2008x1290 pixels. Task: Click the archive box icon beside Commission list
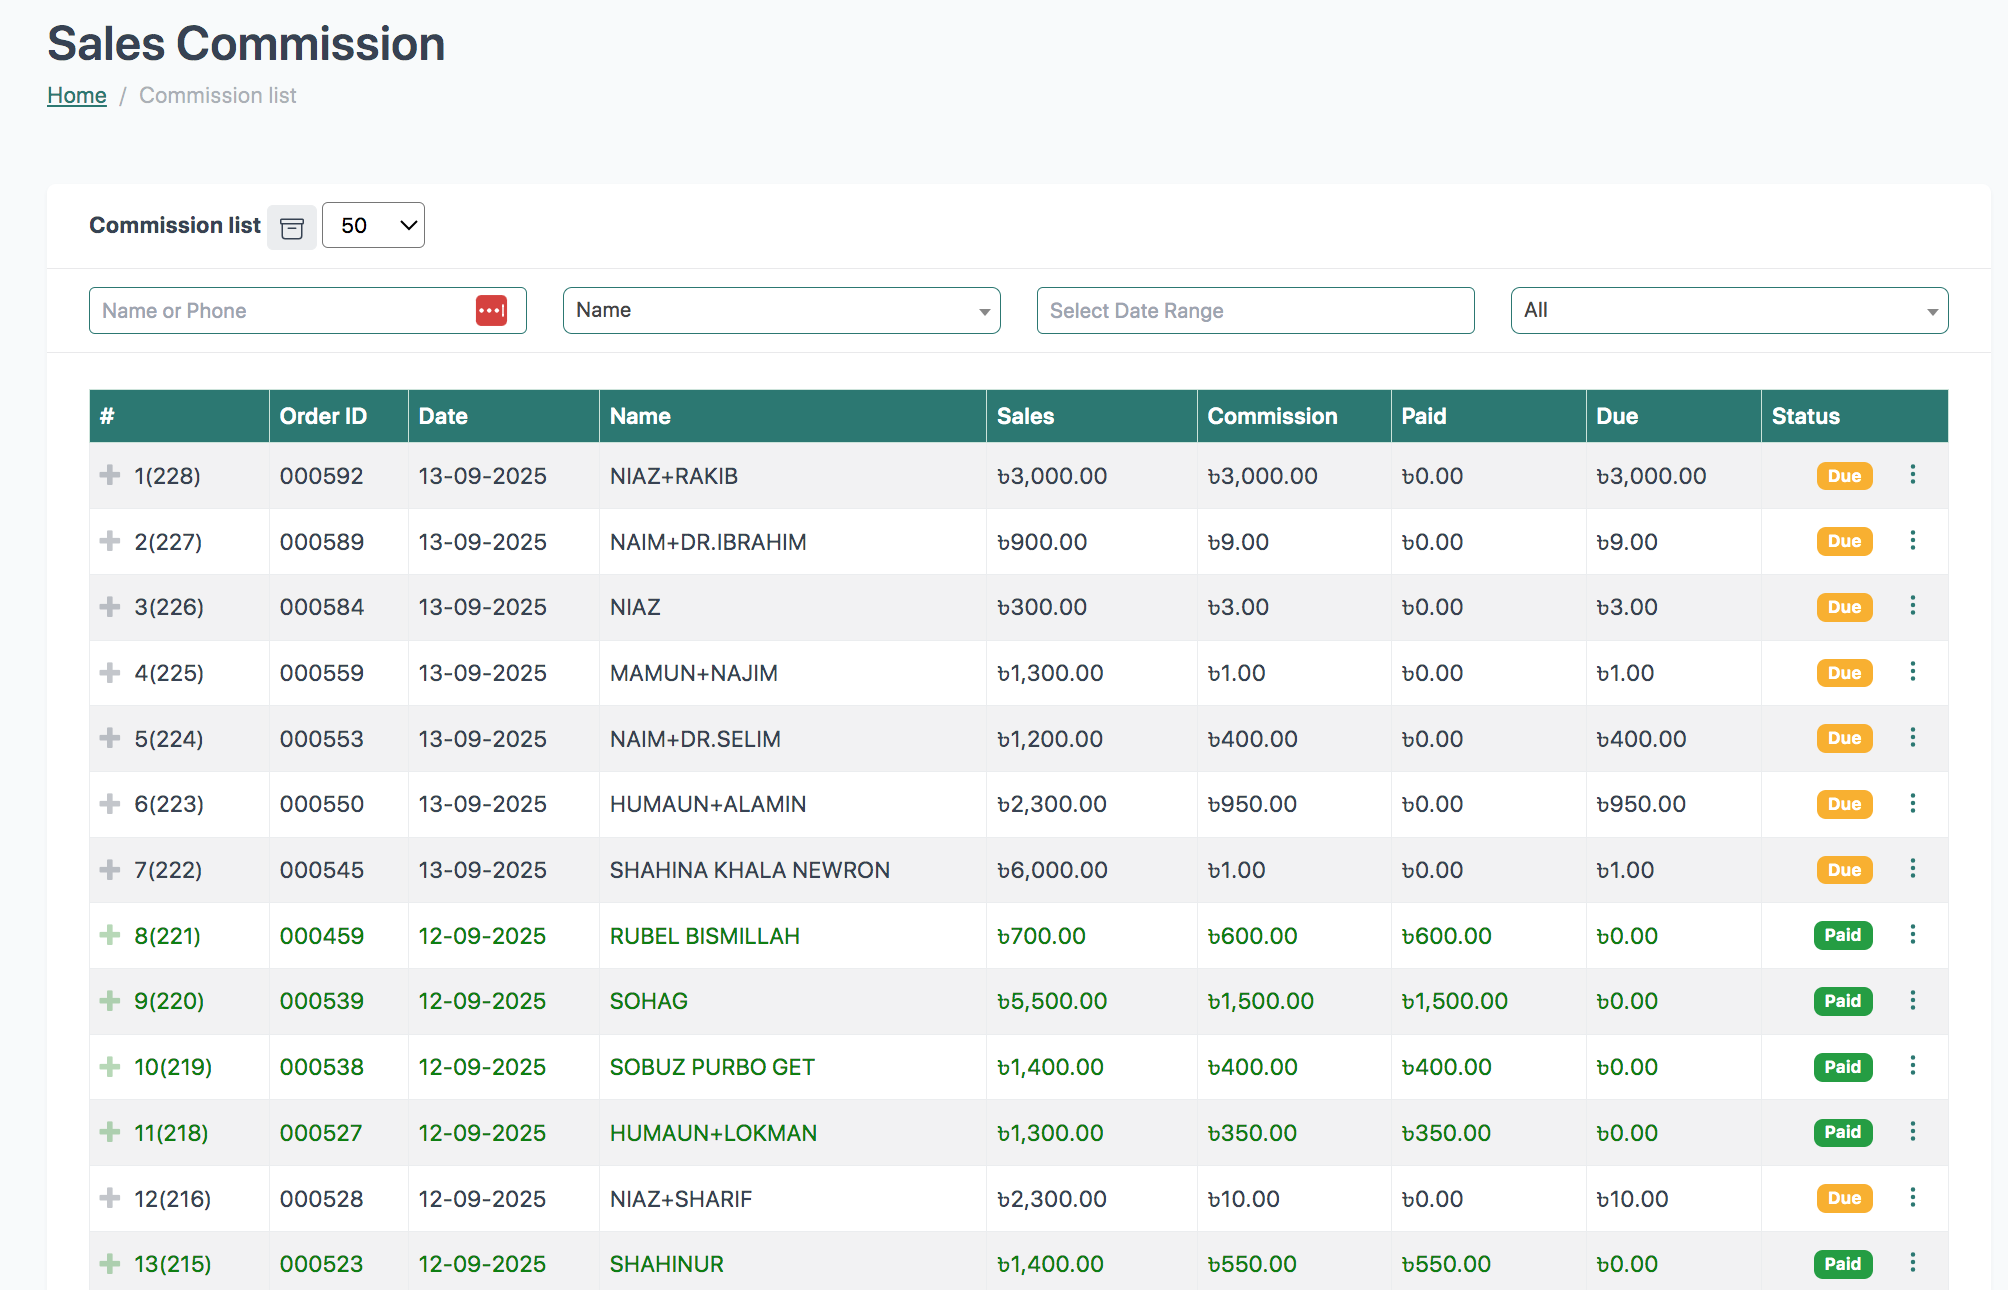tap(292, 227)
